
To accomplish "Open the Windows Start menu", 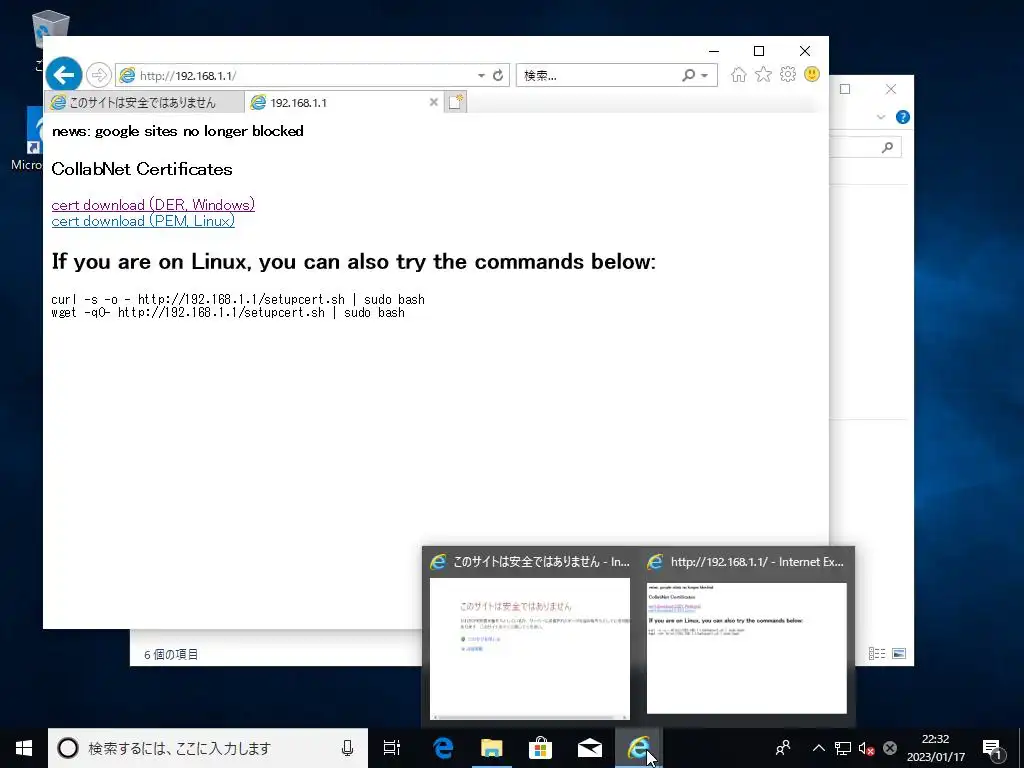I will point(24,748).
